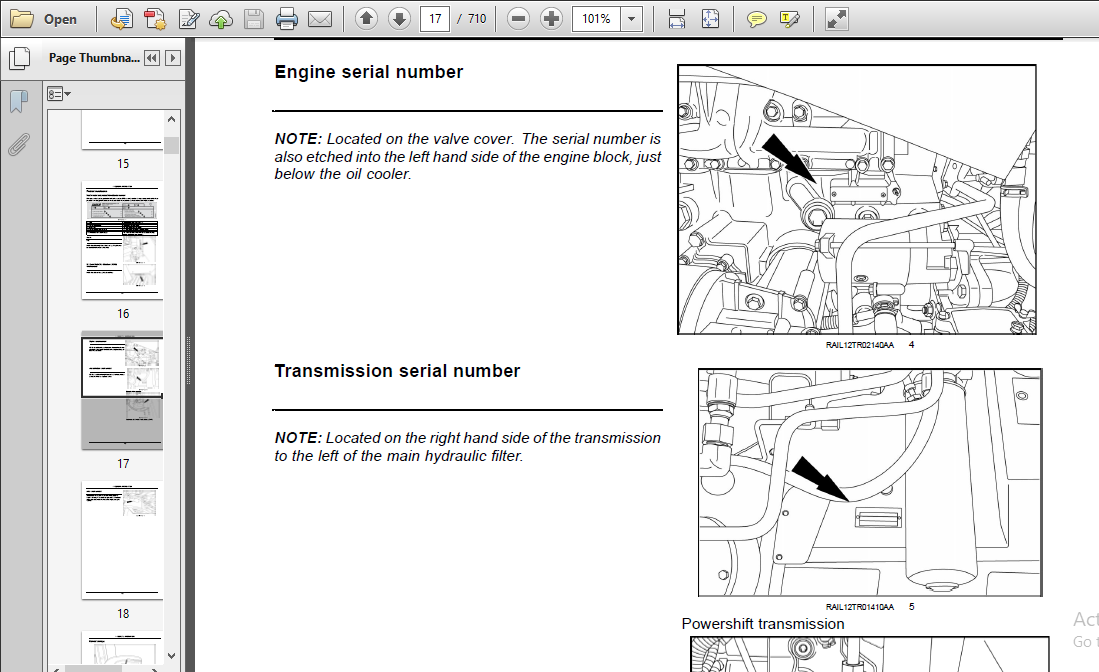Click the Create PDF from file icon
The width and height of the screenshot is (1099, 672).
tap(121, 19)
